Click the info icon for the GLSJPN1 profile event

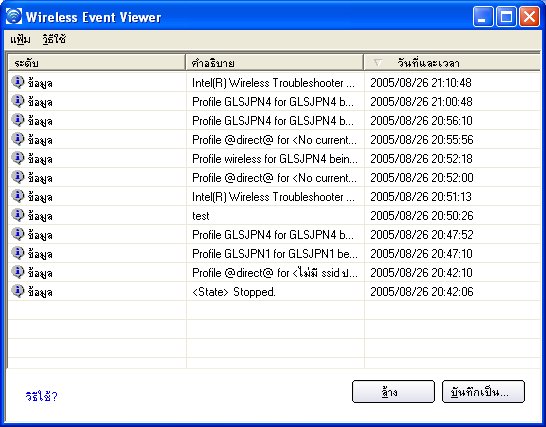17,253
